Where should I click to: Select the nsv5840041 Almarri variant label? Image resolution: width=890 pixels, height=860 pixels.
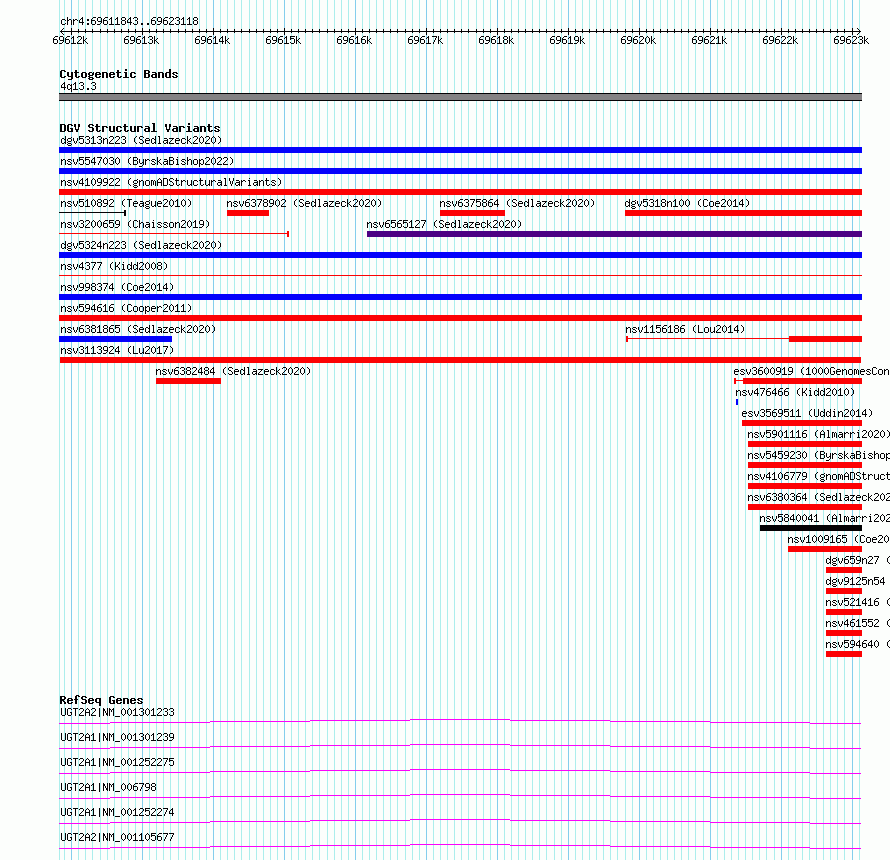coord(824,518)
